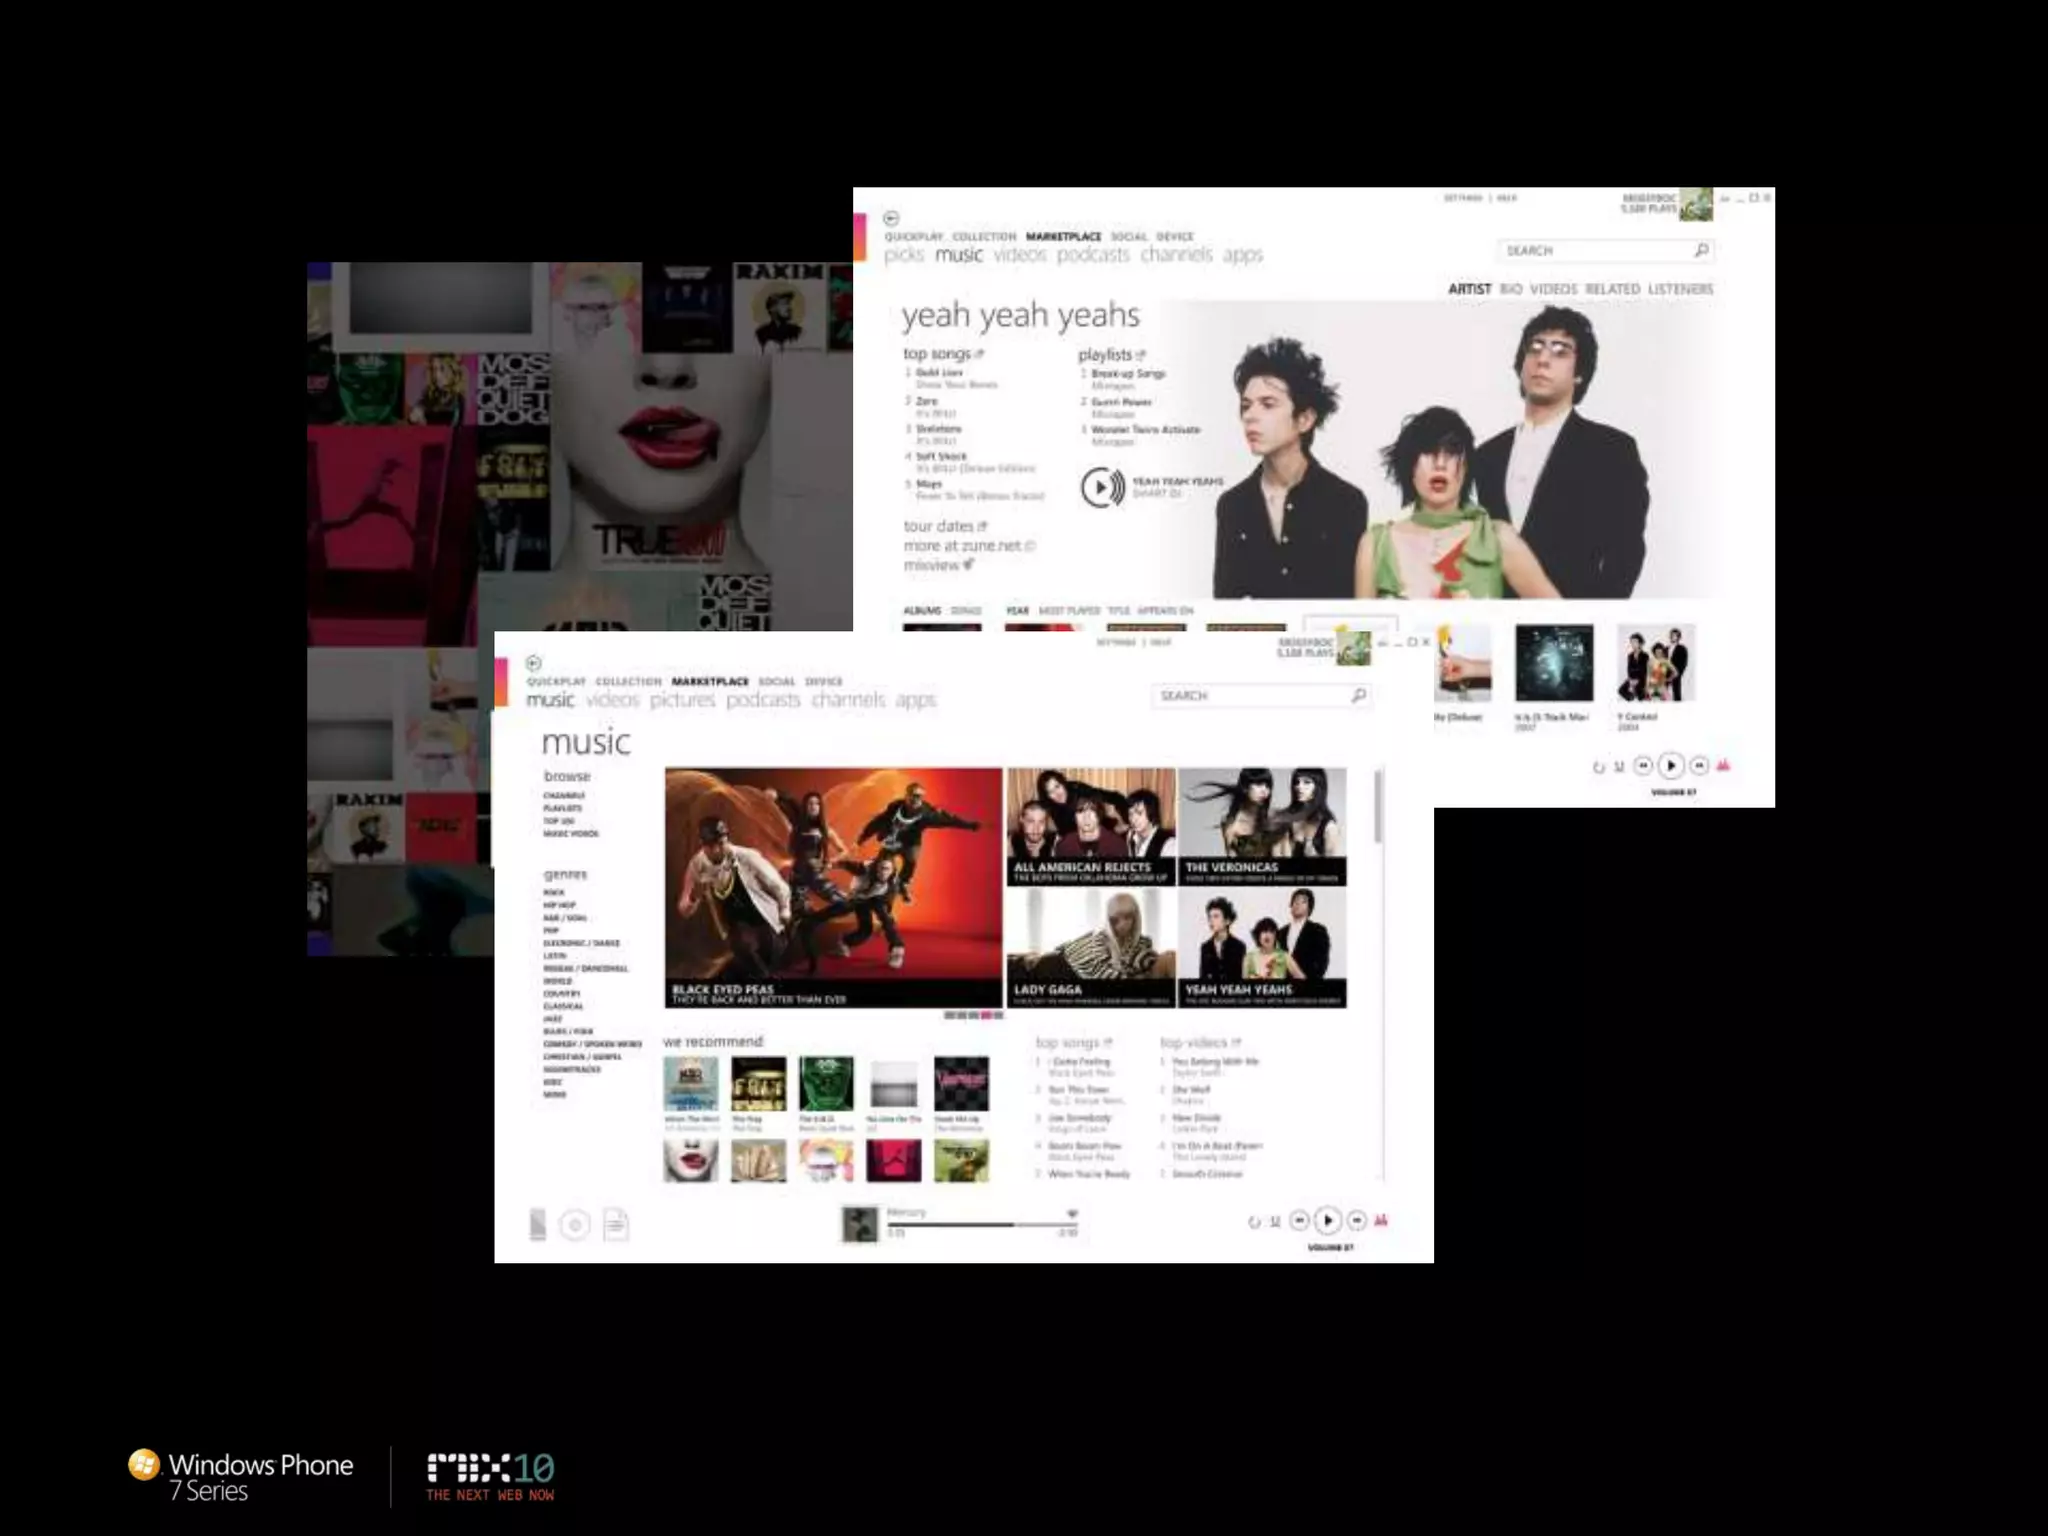
Task: Open the pictures tab in the front window
Action: coord(682,700)
